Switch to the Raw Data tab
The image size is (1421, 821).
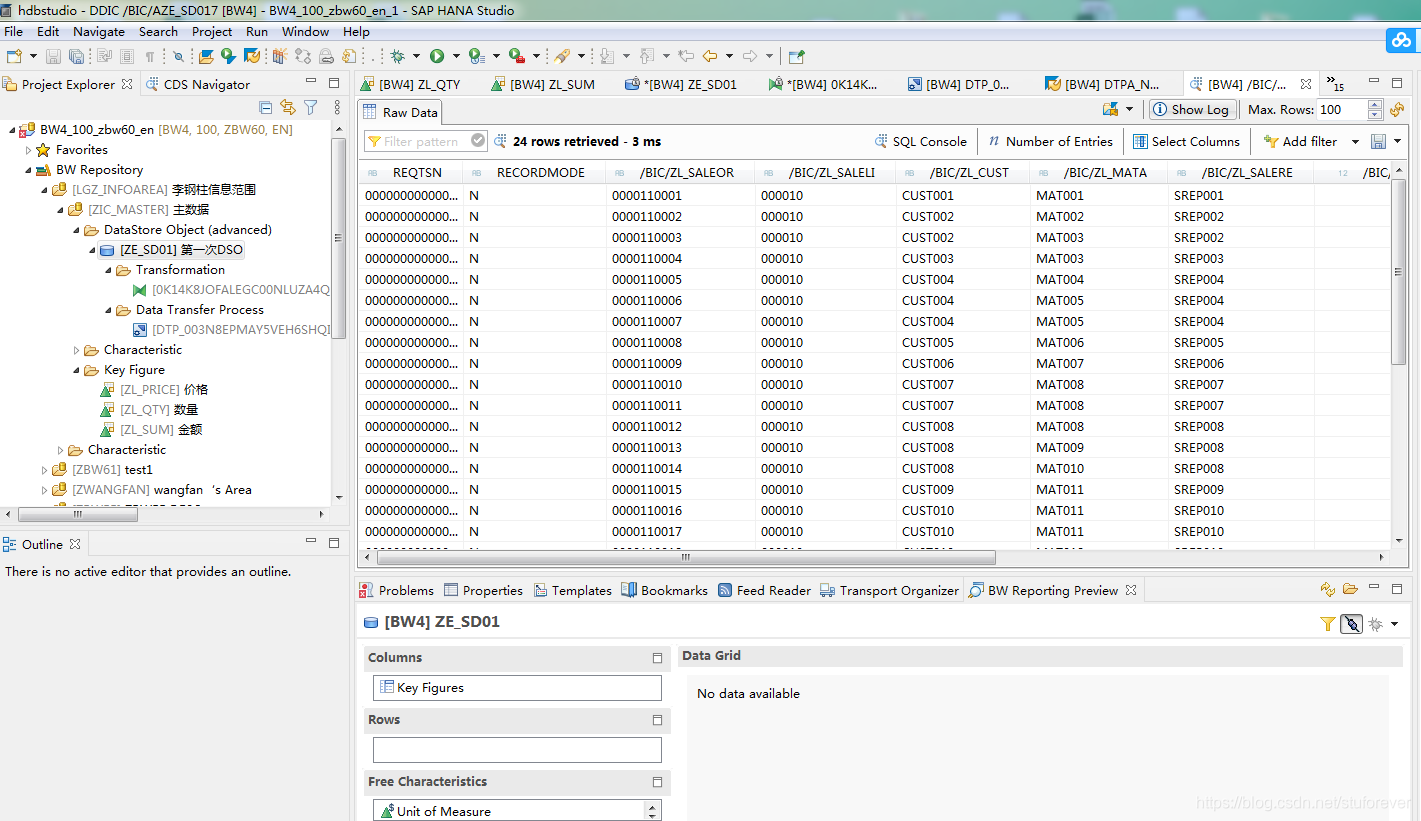click(400, 112)
